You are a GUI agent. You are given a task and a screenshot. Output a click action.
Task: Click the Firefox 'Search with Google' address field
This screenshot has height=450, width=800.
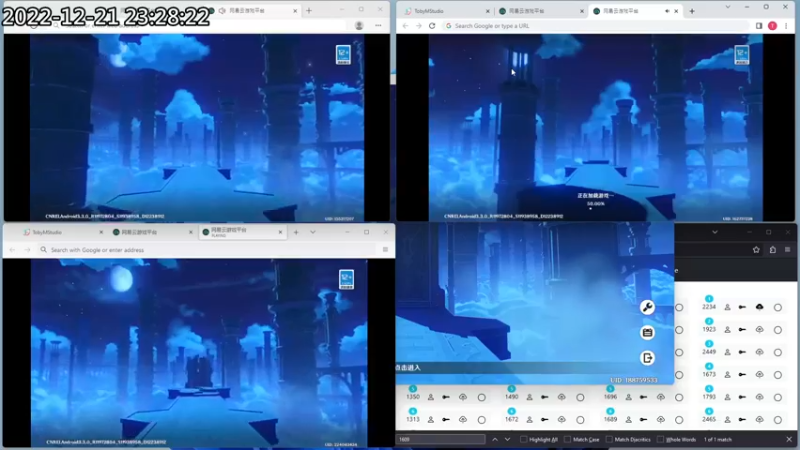tap(208, 249)
